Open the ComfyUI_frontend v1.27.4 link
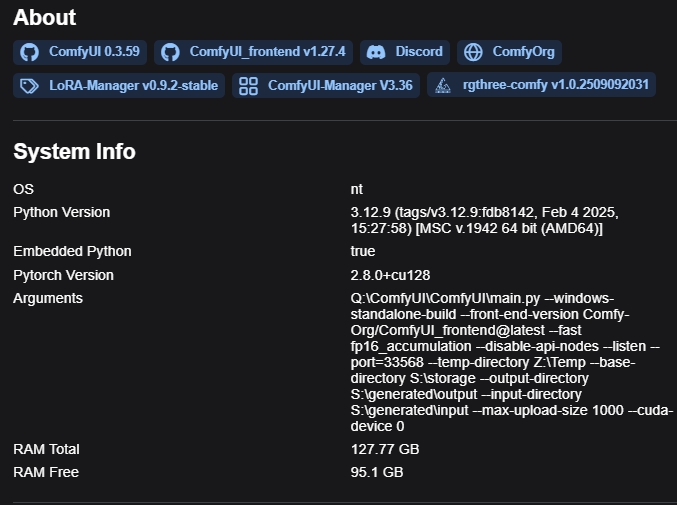This screenshot has width=677, height=505. [x=253, y=52]
